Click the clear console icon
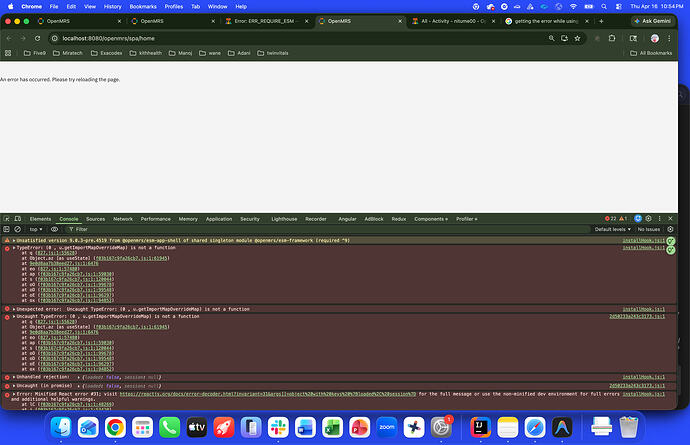The height and width of the screenshot is (445, 690). pyautogui.click(x=18, y=229)
